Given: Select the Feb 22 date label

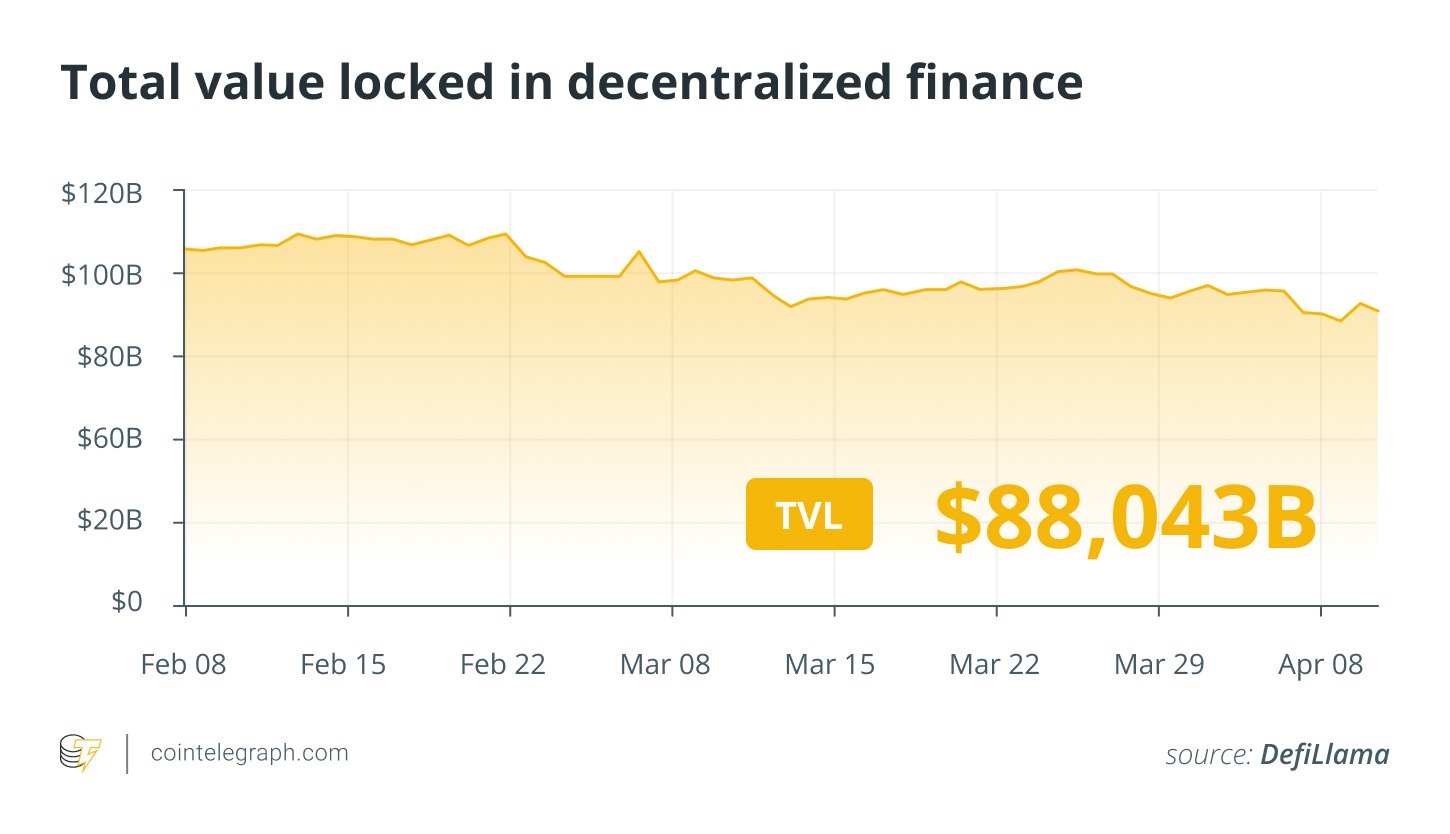Looking at the screenshot, I should (x=503, y=664).
